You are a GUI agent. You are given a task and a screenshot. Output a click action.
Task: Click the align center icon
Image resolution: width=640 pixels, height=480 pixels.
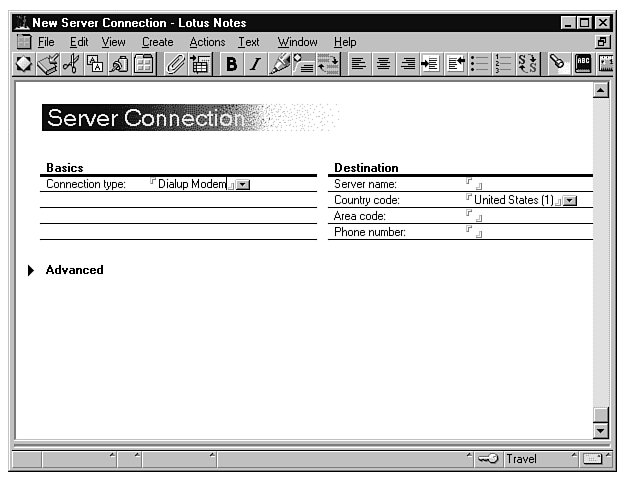point(383,65)
